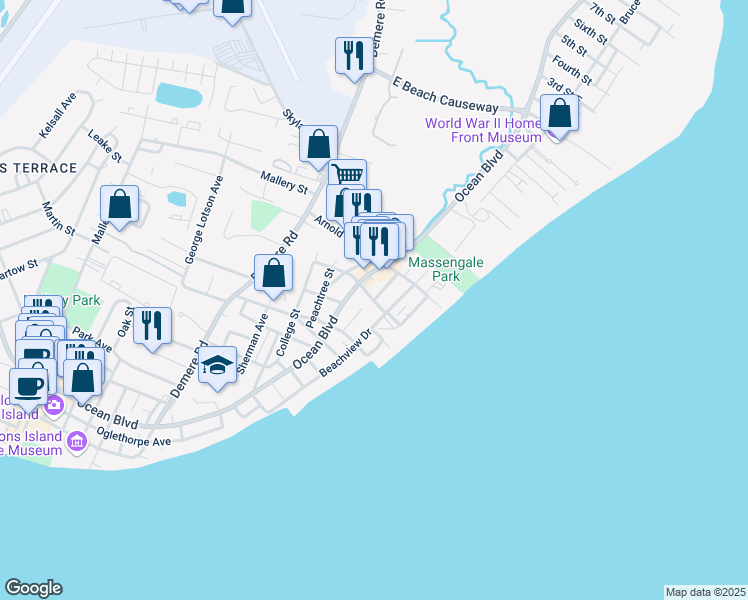Select the shopping bag marker above College St

click(273, 272)
